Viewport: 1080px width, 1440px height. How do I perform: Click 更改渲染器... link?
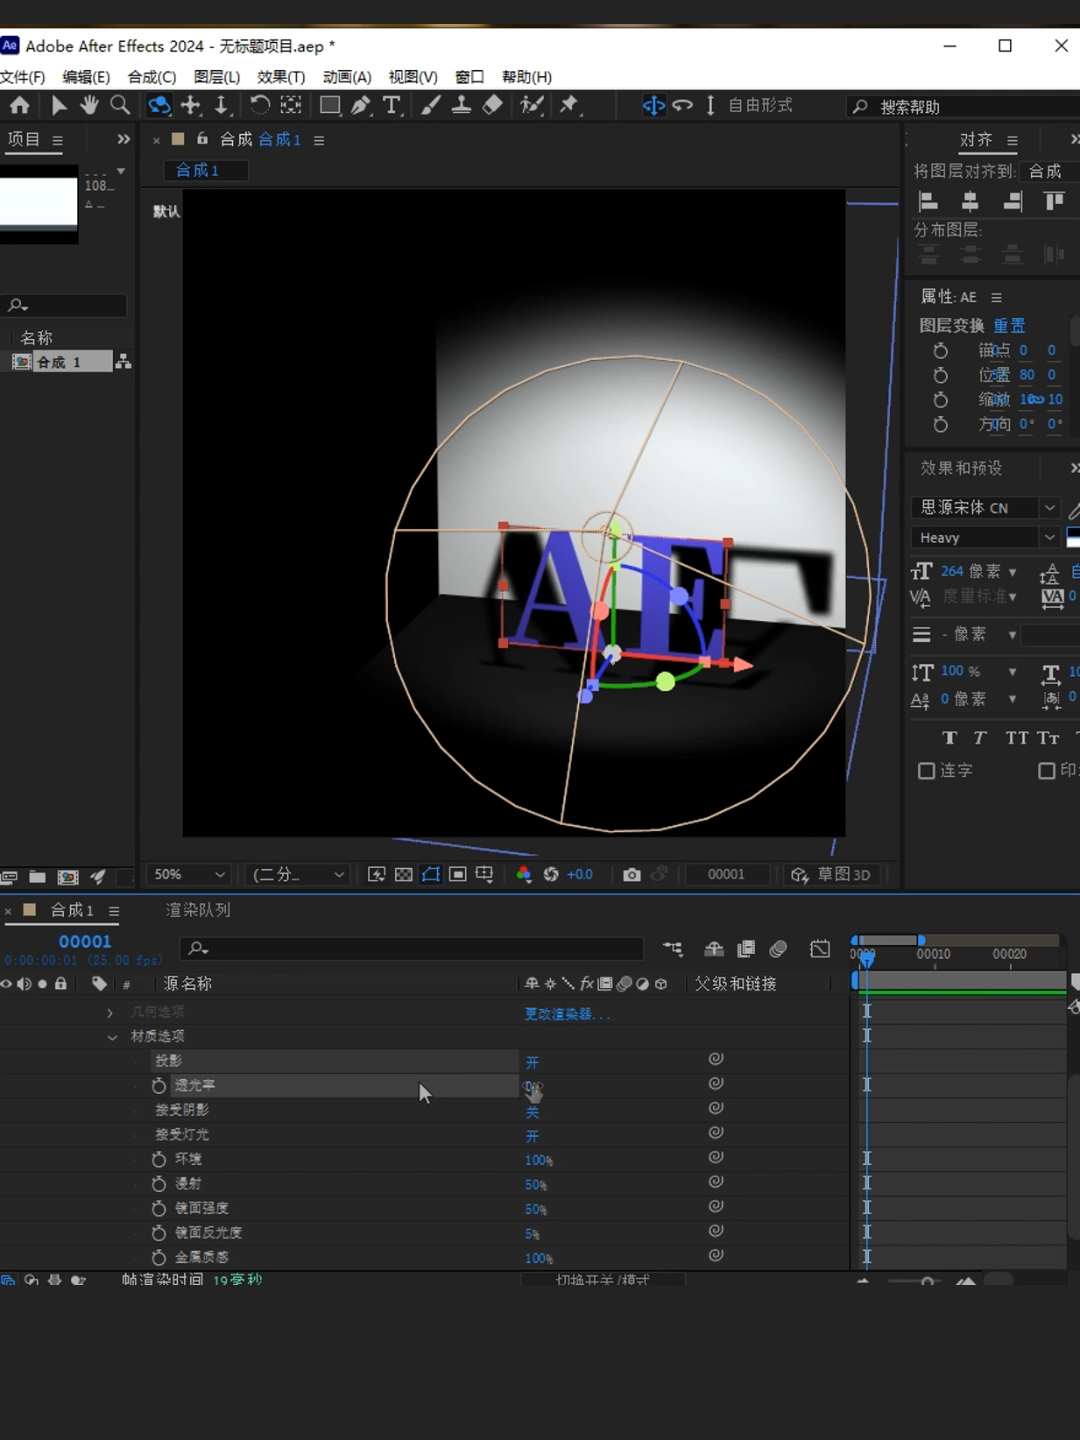click(x=567, y=1014)
